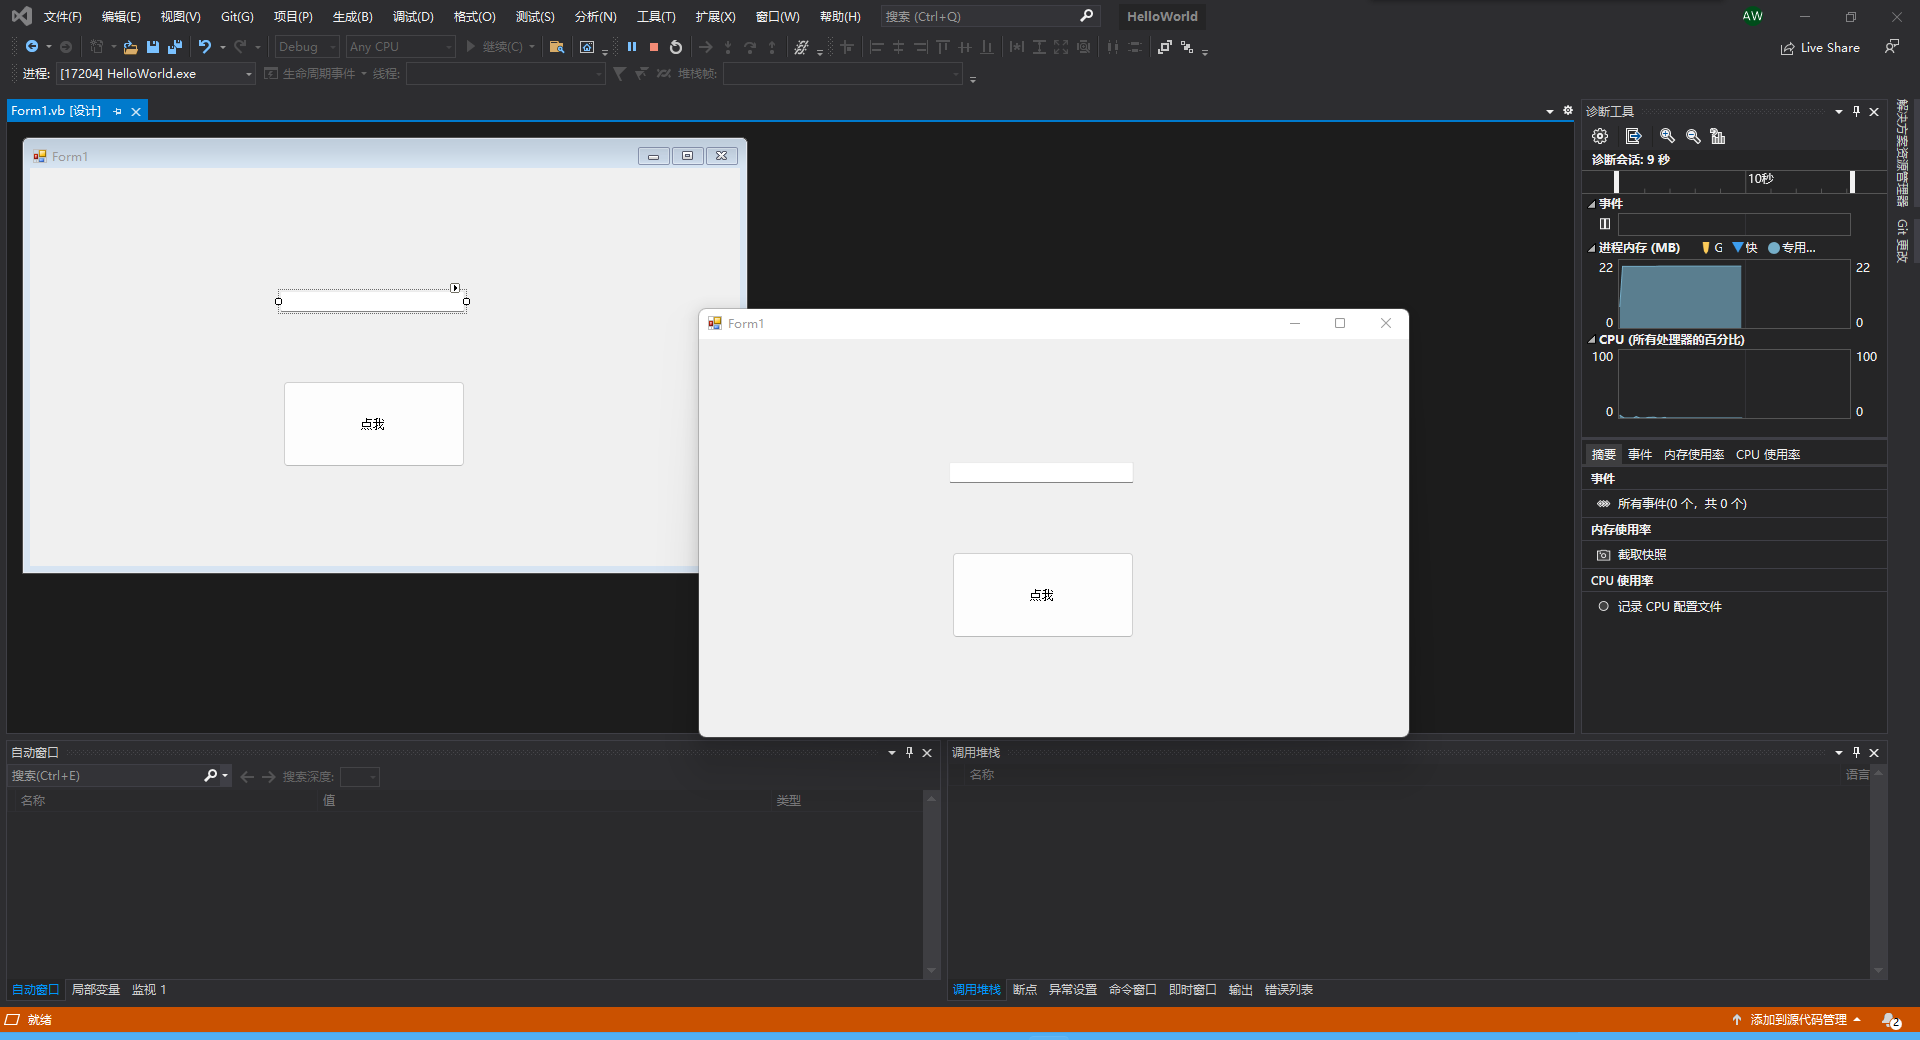
Task: Click 截取快照 to take memory snapshot
Action: point(1641,555)
